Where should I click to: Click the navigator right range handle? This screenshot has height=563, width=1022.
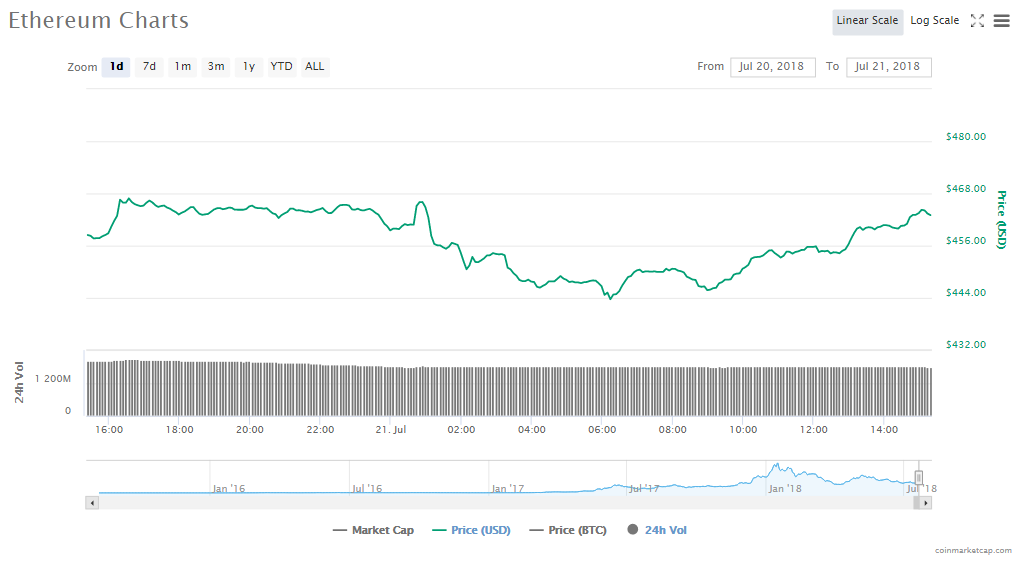tap(919, 478)
